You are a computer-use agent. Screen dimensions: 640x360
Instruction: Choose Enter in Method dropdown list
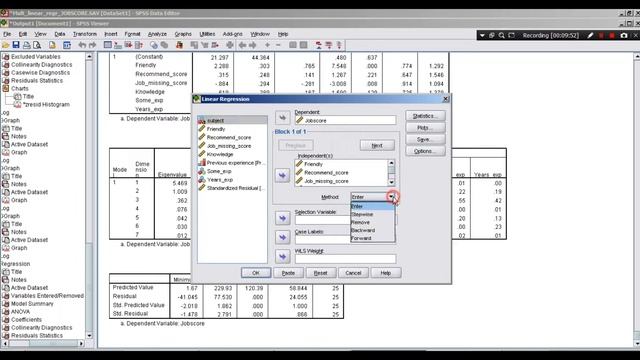point(373,206)
